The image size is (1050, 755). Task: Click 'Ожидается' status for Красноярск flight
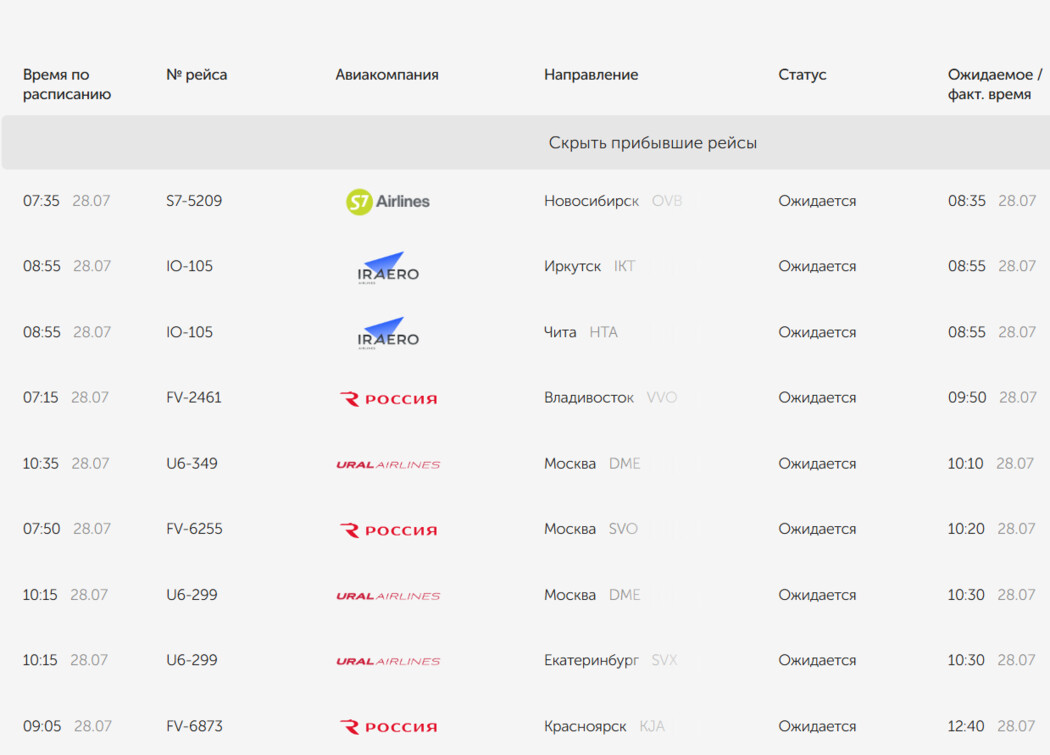point(817,726)
